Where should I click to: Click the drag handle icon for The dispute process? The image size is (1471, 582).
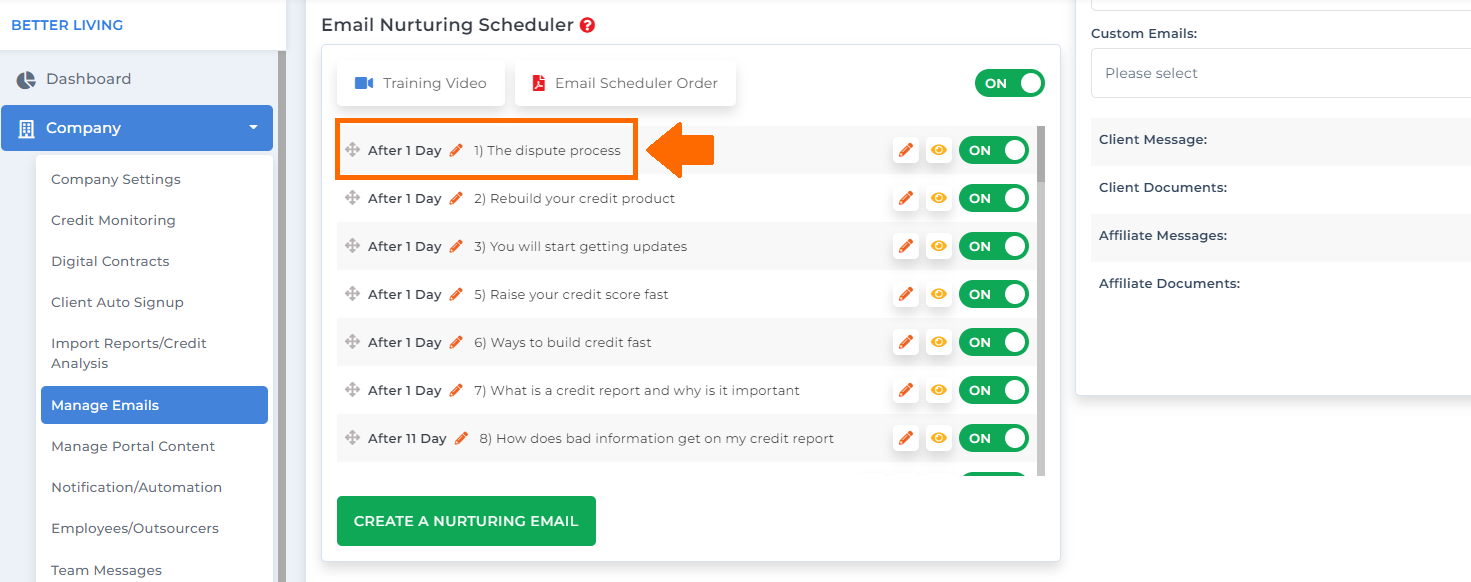pos(352,150)
